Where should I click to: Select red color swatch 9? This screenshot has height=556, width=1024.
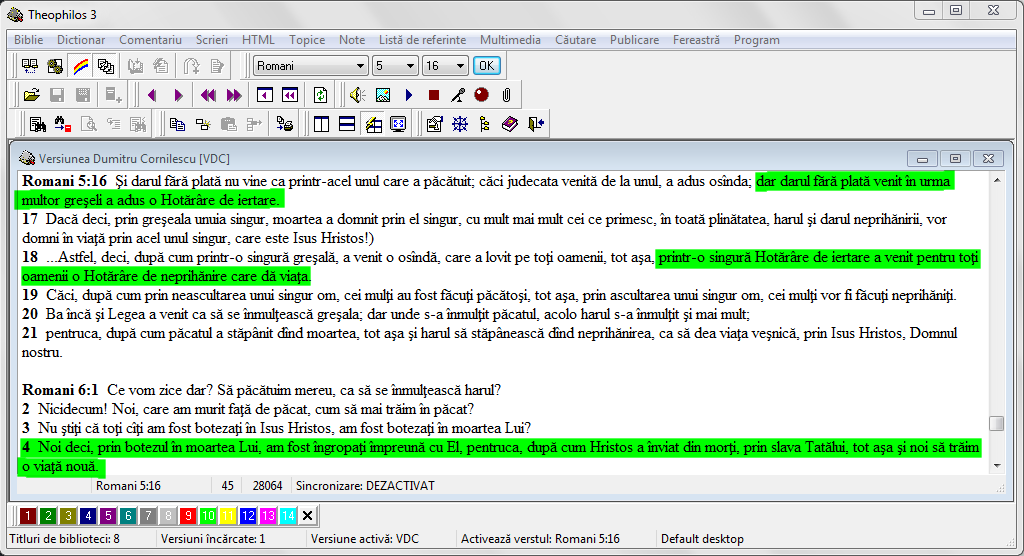(188, 516)
